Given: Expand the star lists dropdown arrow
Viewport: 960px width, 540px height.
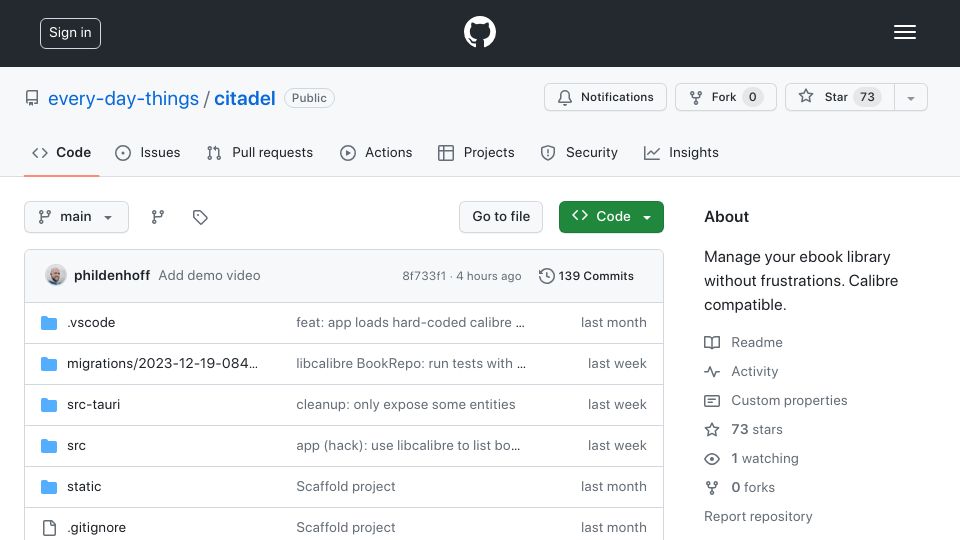Looking at the screenshot, I should pyautogui.click(x=911, y=98).
